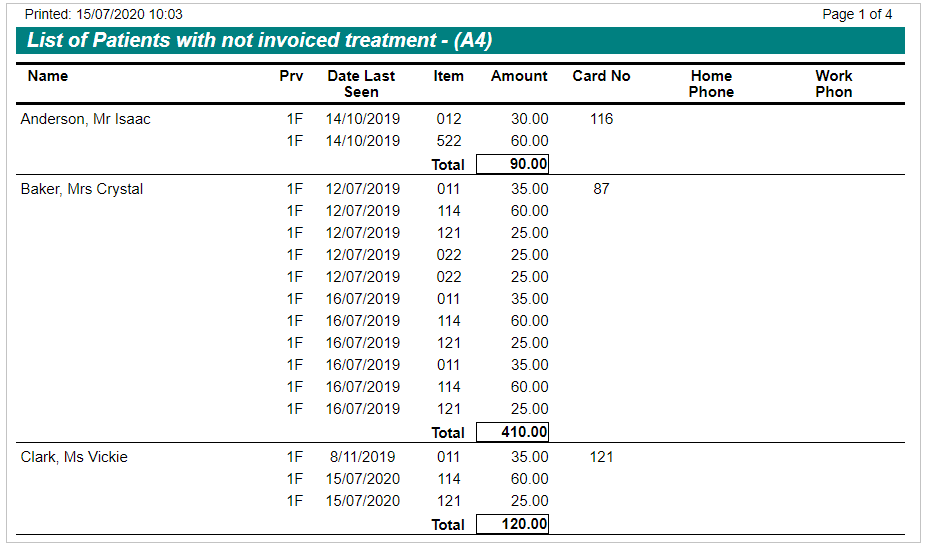Click the Home Phone column header
This screenshot has height=547, width=927.
(711, 84)
